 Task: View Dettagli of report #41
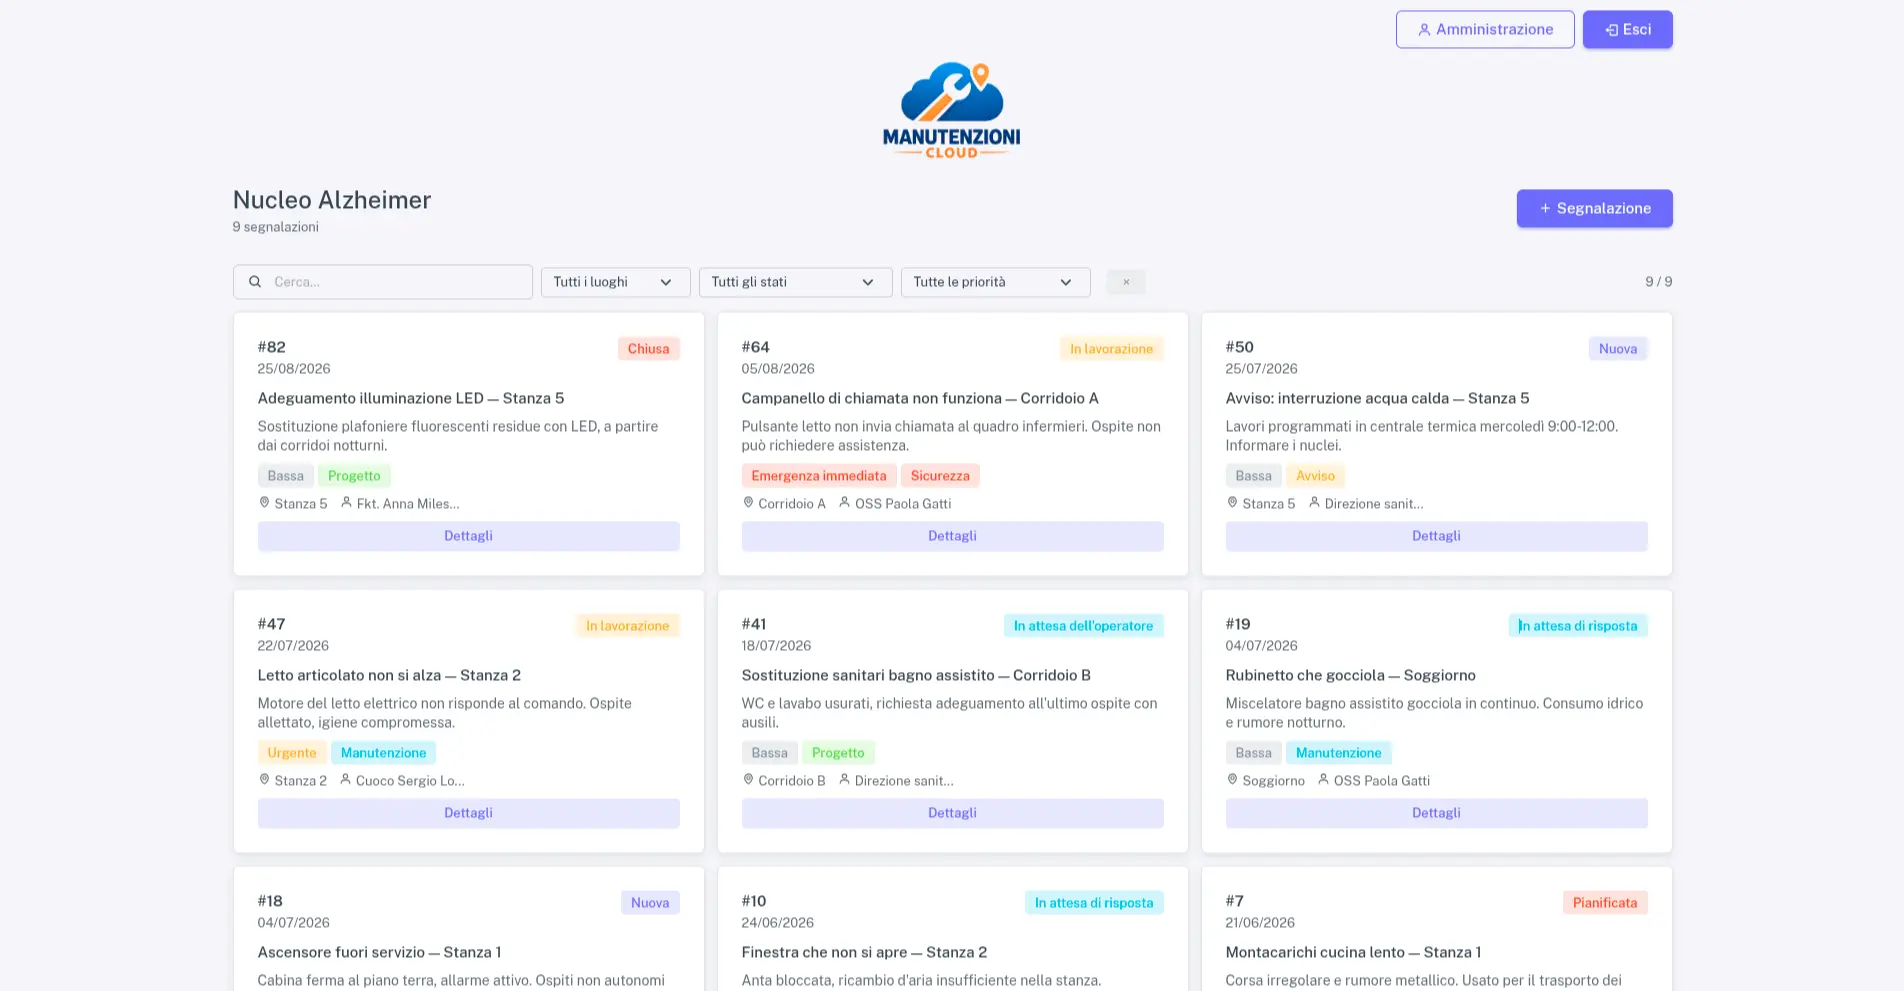(x=952, y=813)
